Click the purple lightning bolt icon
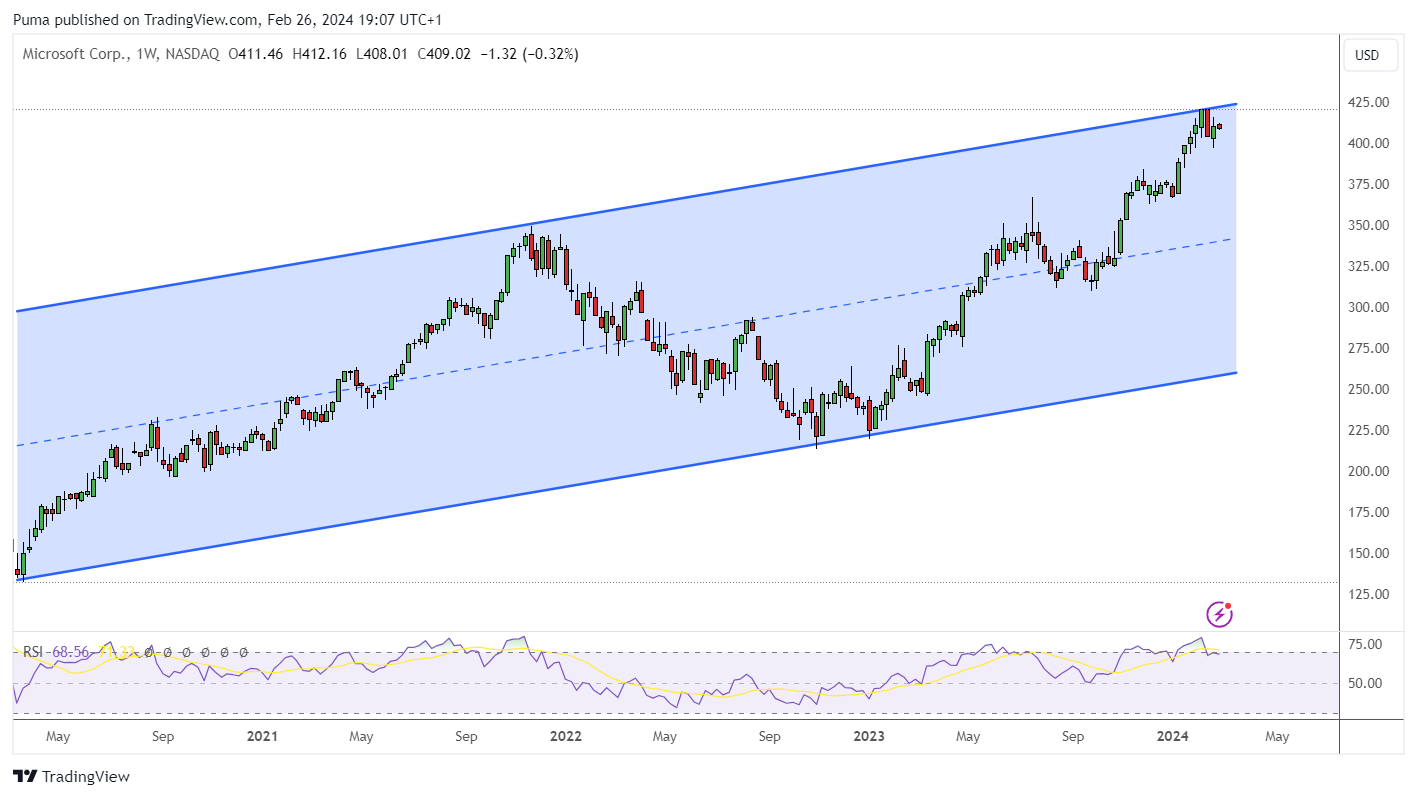This screenshot has width=1417, height=798. [1219, 613]
